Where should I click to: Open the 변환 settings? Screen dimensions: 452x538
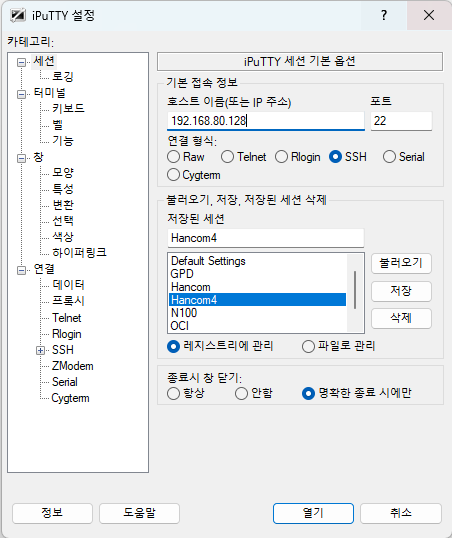click(x=63, y=204)
